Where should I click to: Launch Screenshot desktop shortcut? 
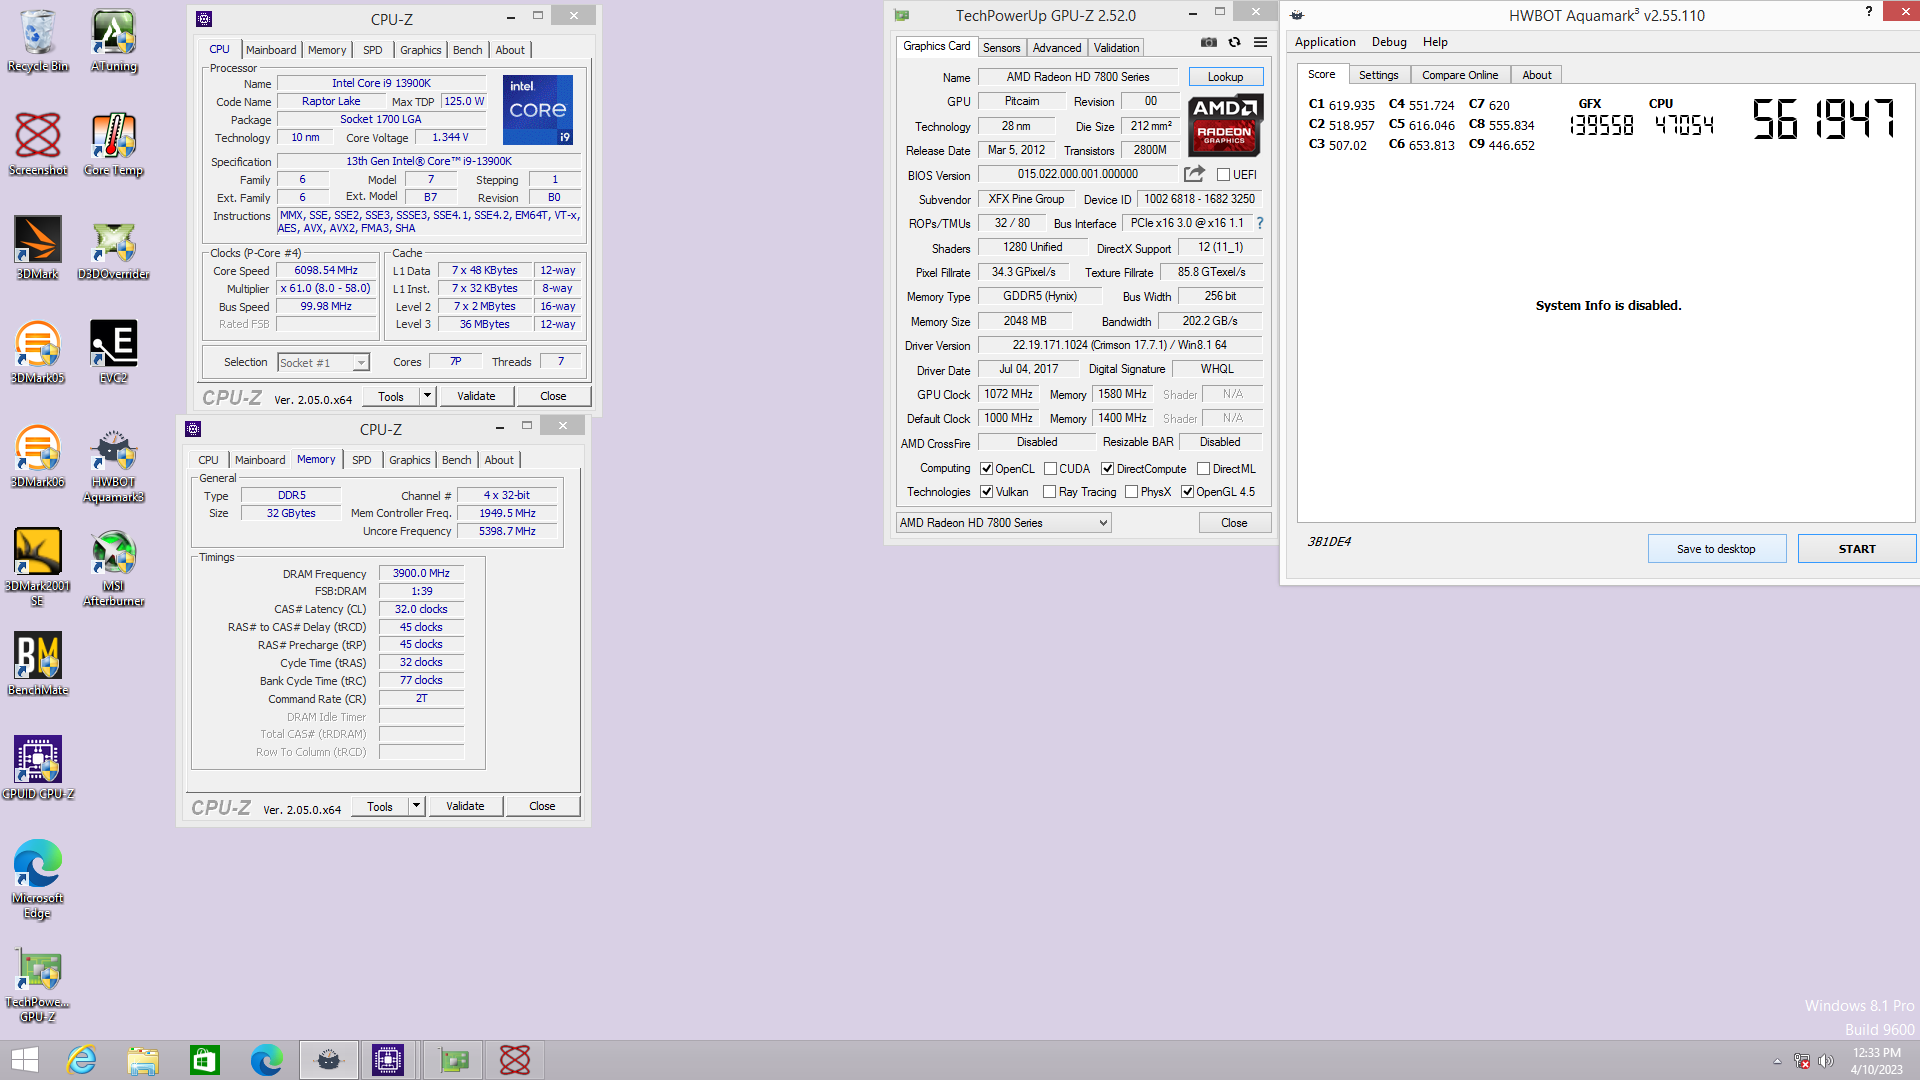[x=38, y=145]
